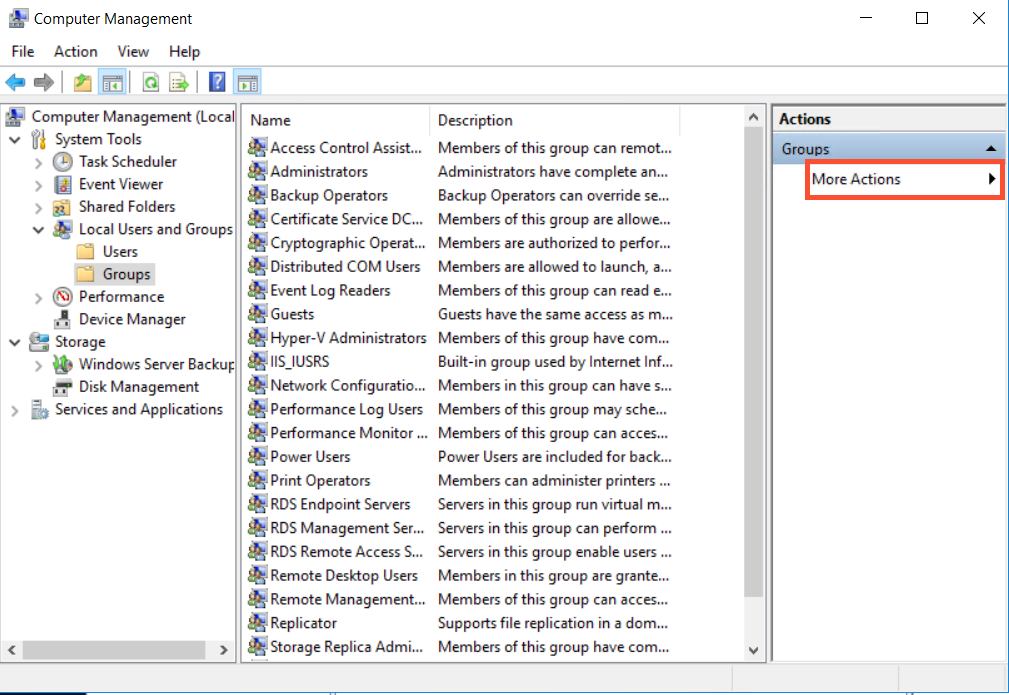Click the Forward arrow toolbar icon
1009x695 pixels.
coord(44,82)
